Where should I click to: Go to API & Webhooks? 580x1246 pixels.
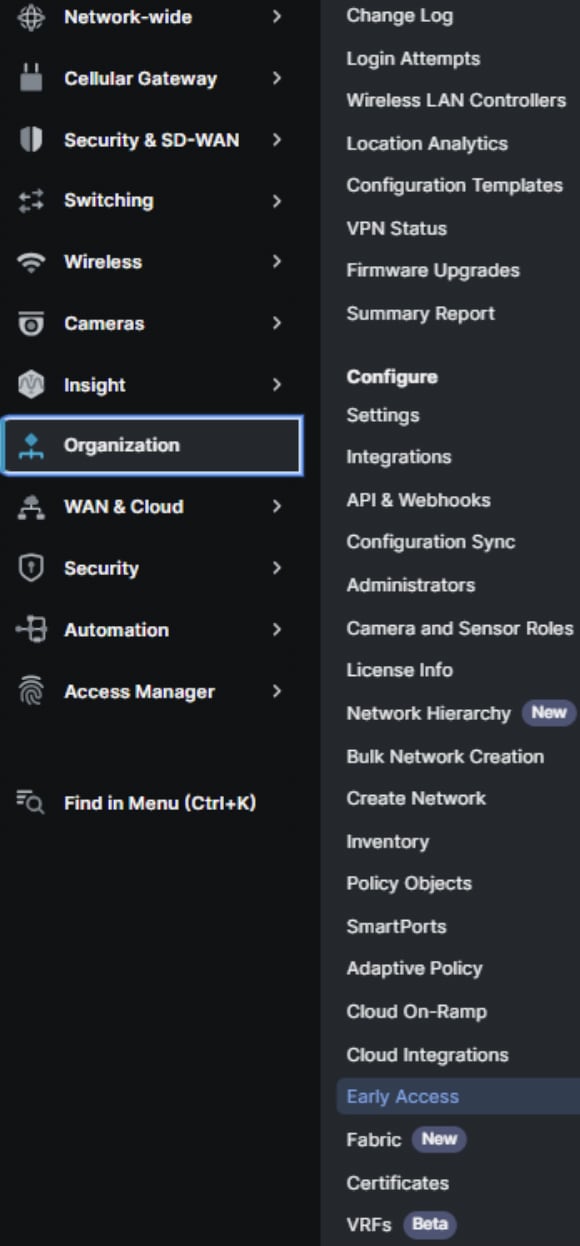coord(418,500)
